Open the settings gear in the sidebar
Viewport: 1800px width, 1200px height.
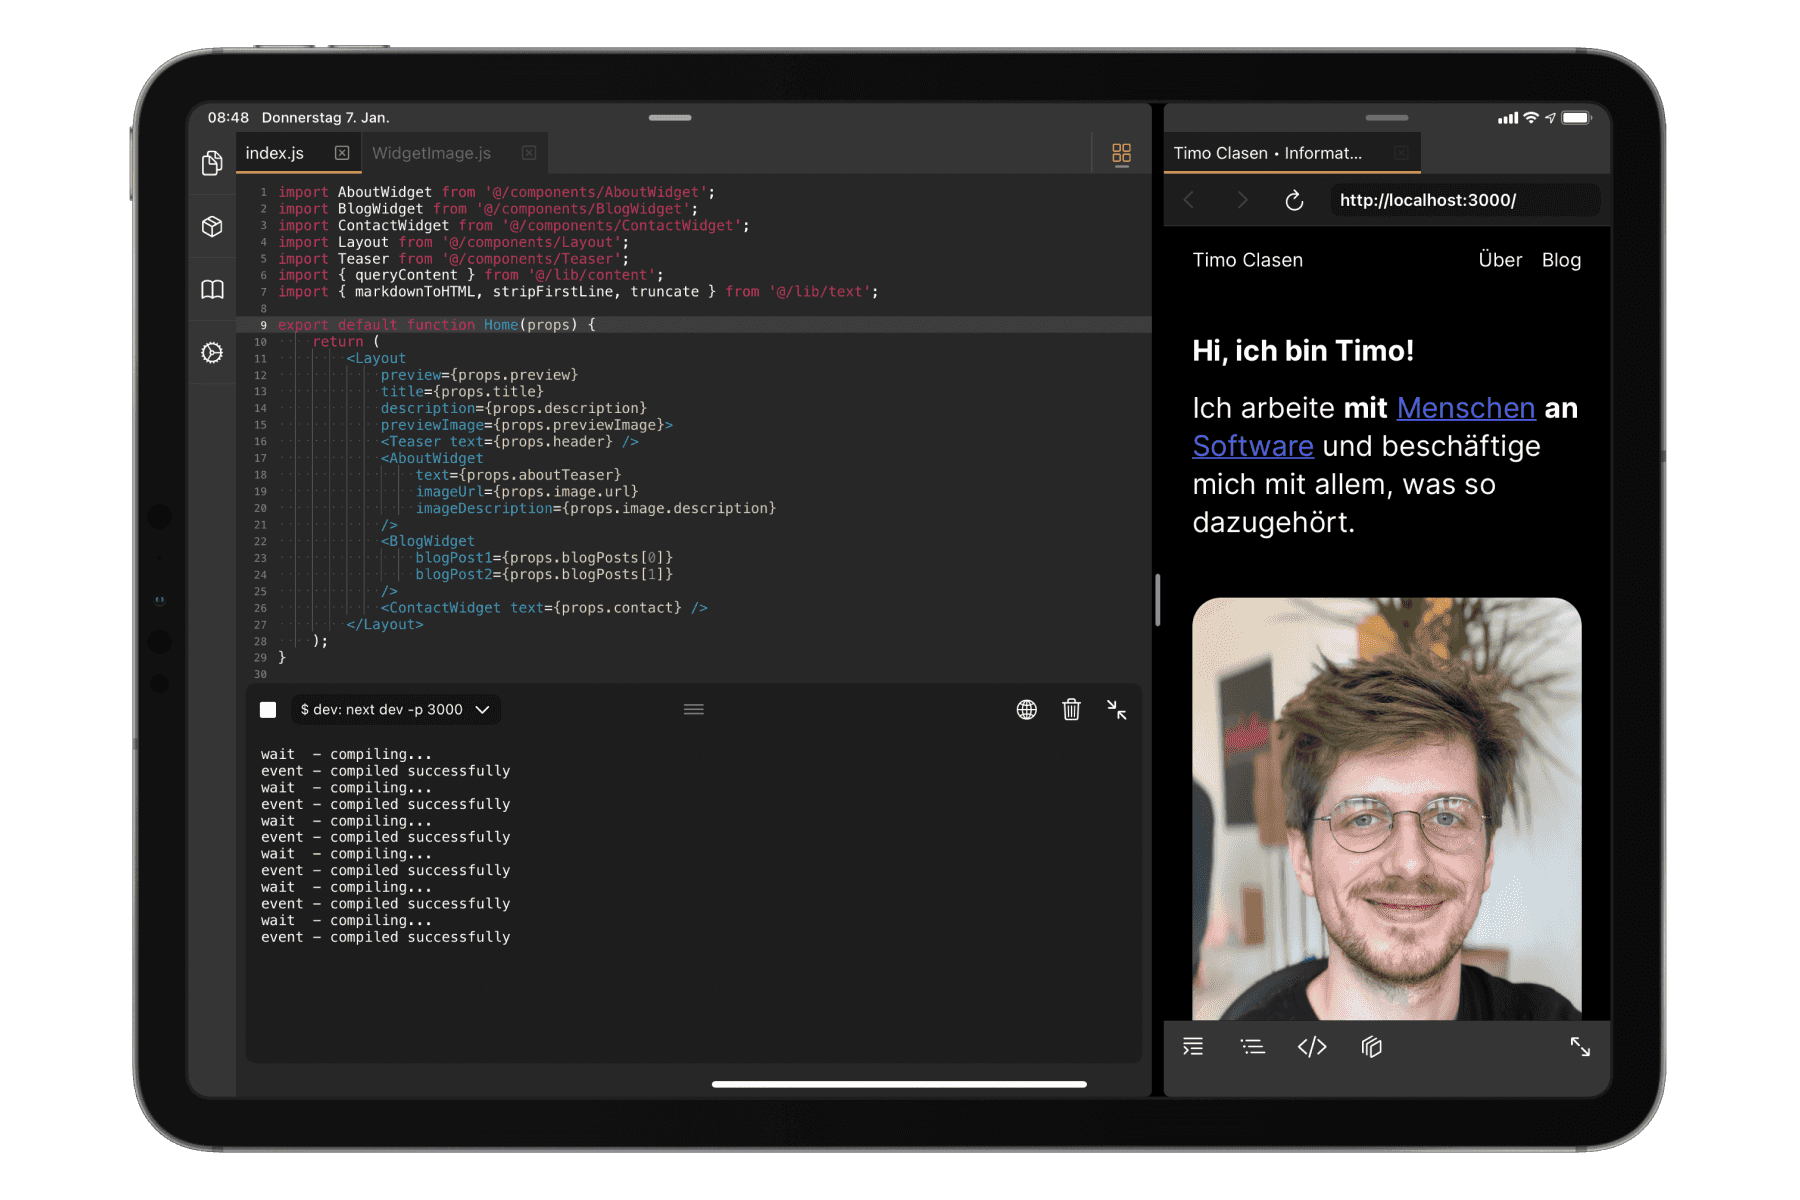pyautogui.click(x=212, y=352)
